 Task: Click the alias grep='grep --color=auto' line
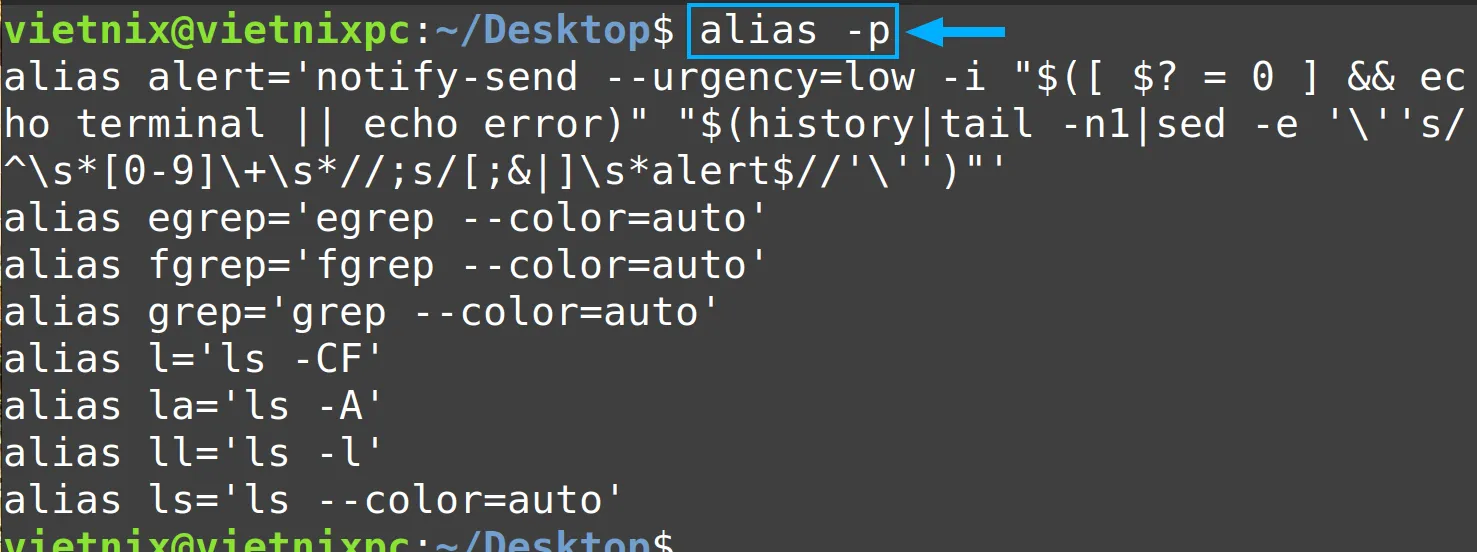pyautogui.click(x=362, y=312)
